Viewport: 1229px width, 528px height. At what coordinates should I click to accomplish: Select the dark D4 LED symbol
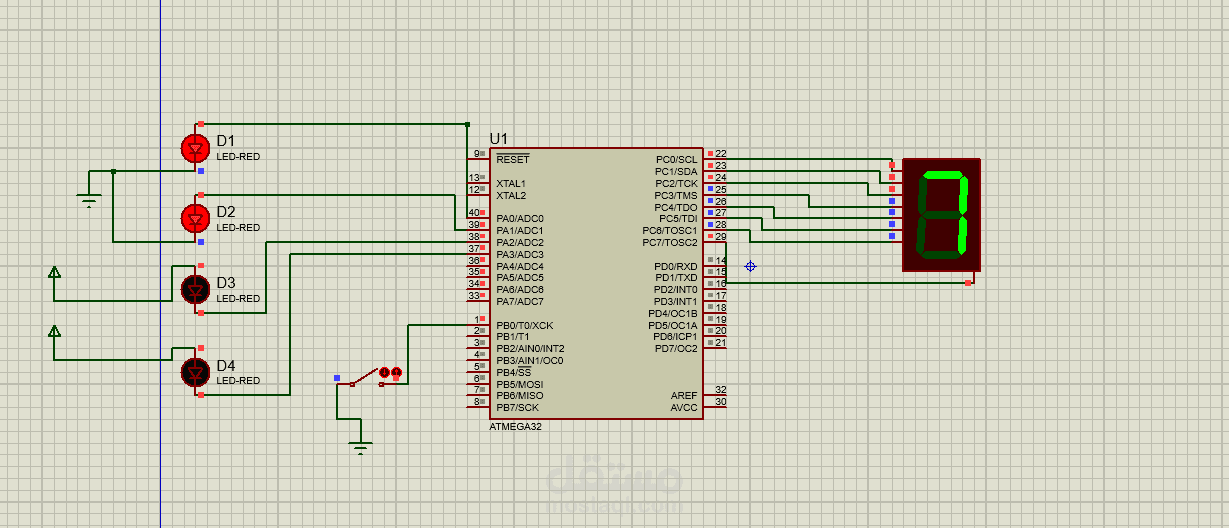point(194,372)
